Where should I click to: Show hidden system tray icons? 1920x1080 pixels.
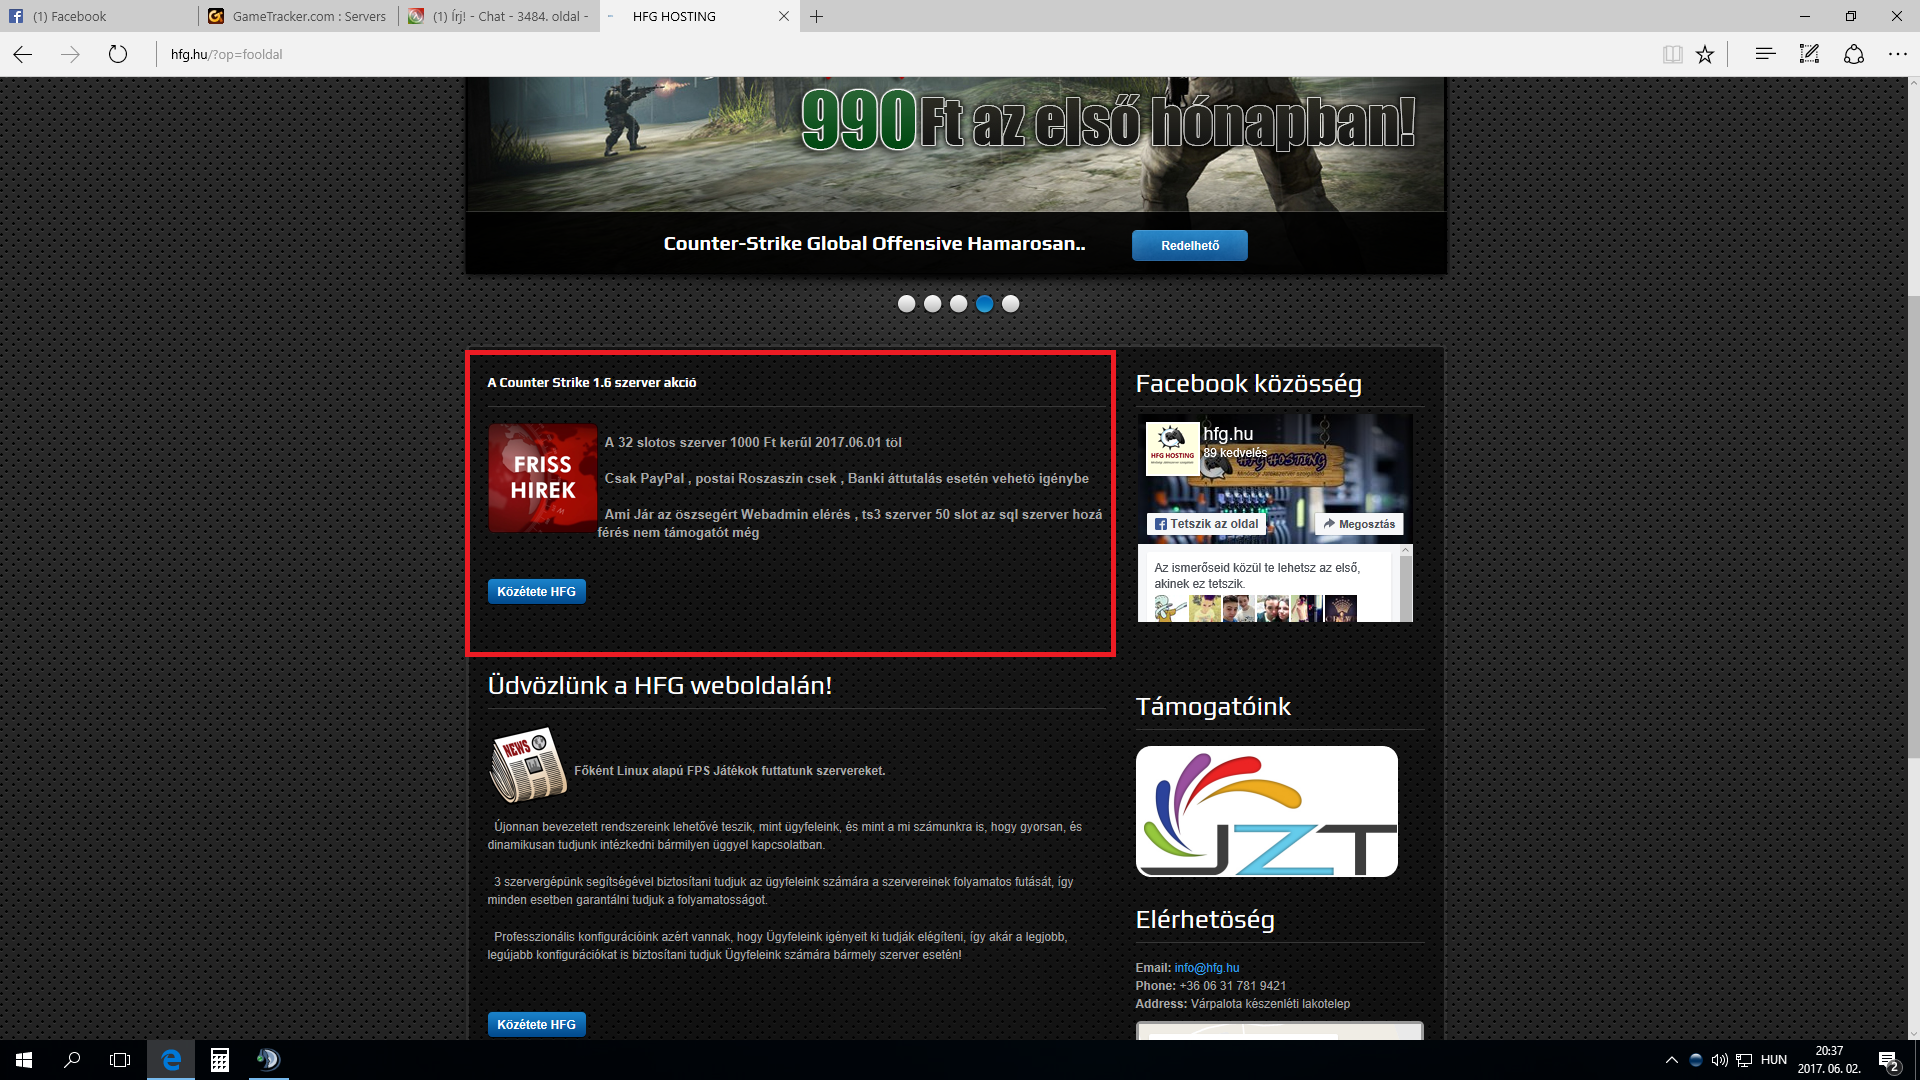click(1671, 1060)
